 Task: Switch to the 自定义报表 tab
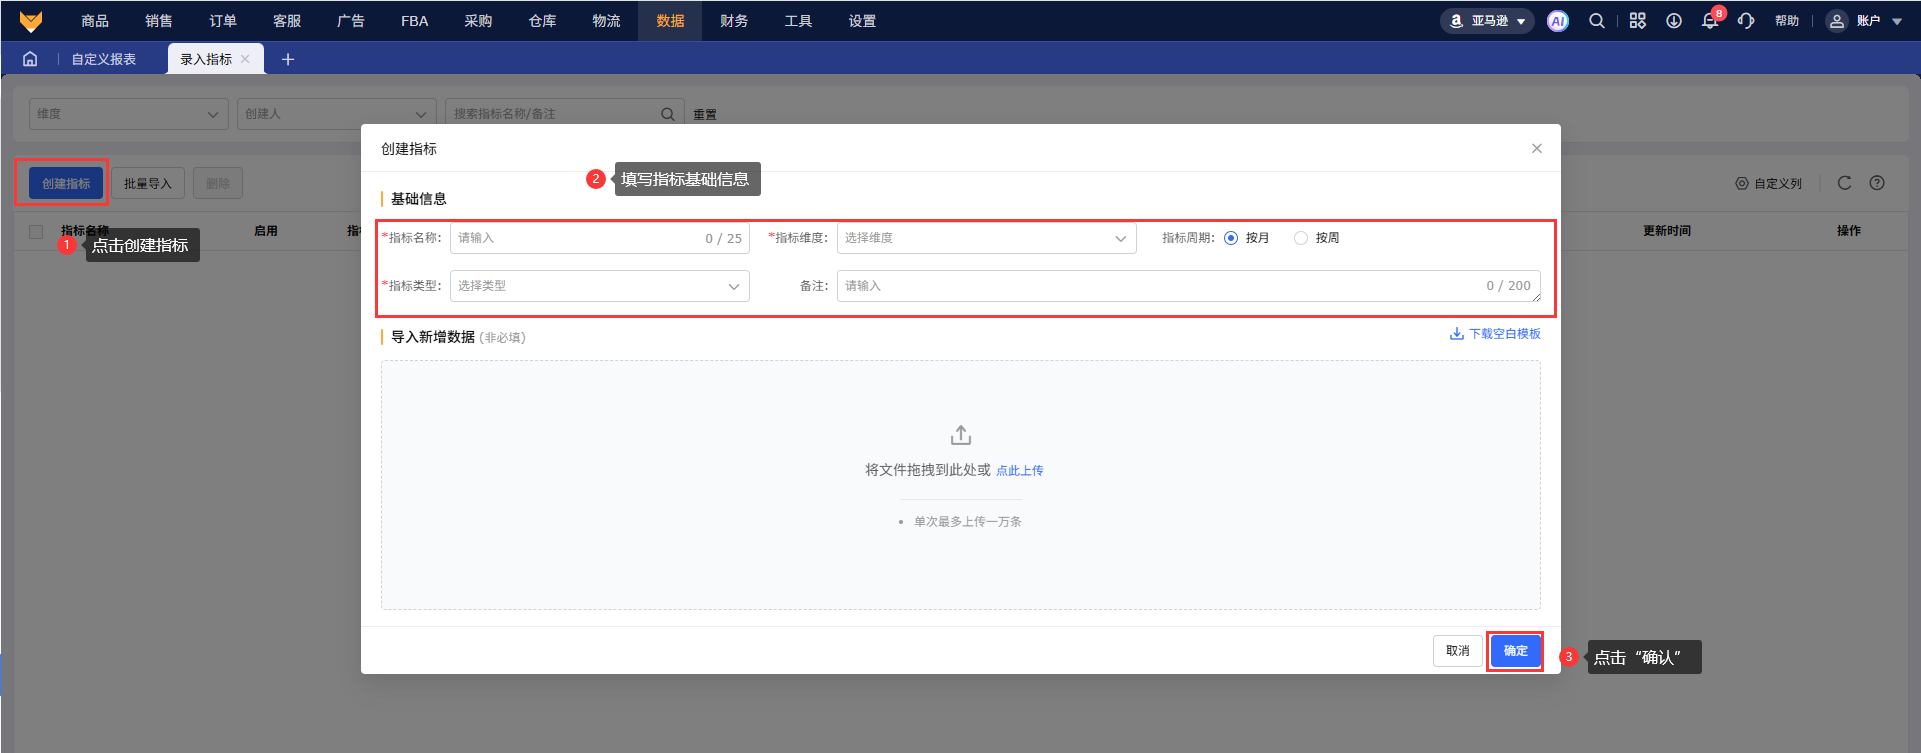[104, 59]
